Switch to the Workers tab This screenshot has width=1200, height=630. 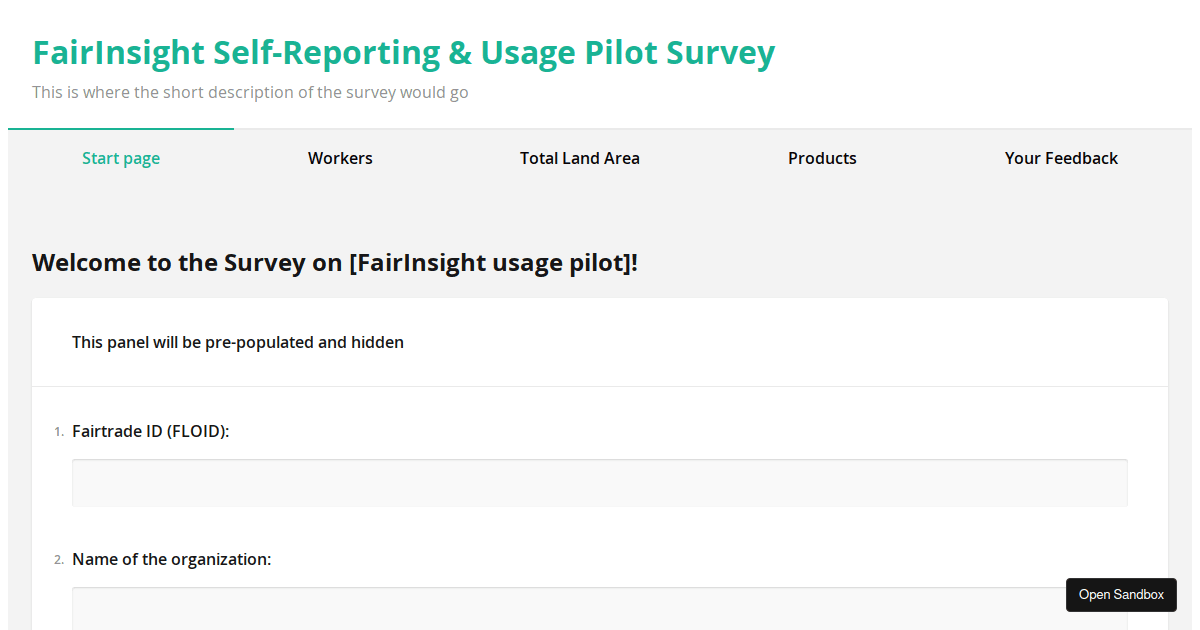pos(340,158)
